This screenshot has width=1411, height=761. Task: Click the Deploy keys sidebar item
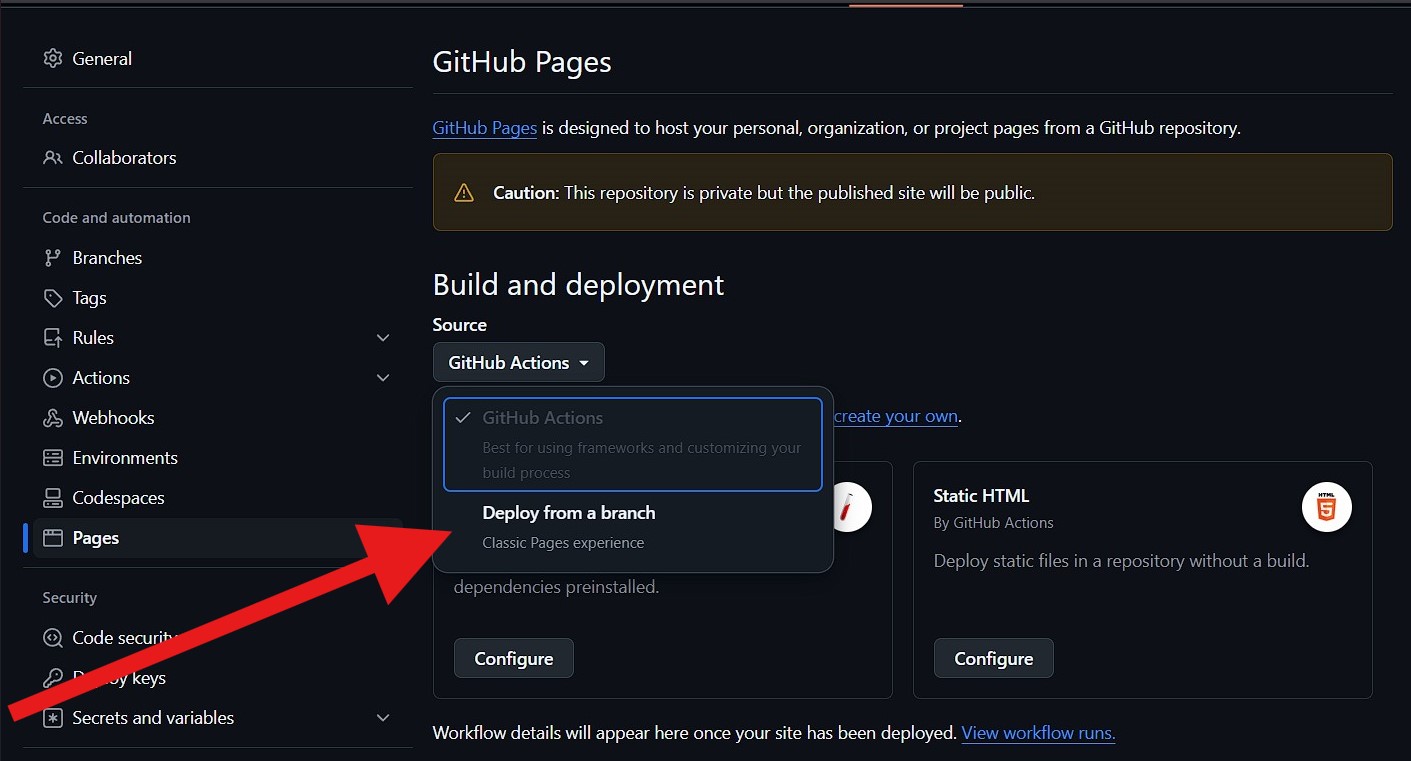click(110, 677)
